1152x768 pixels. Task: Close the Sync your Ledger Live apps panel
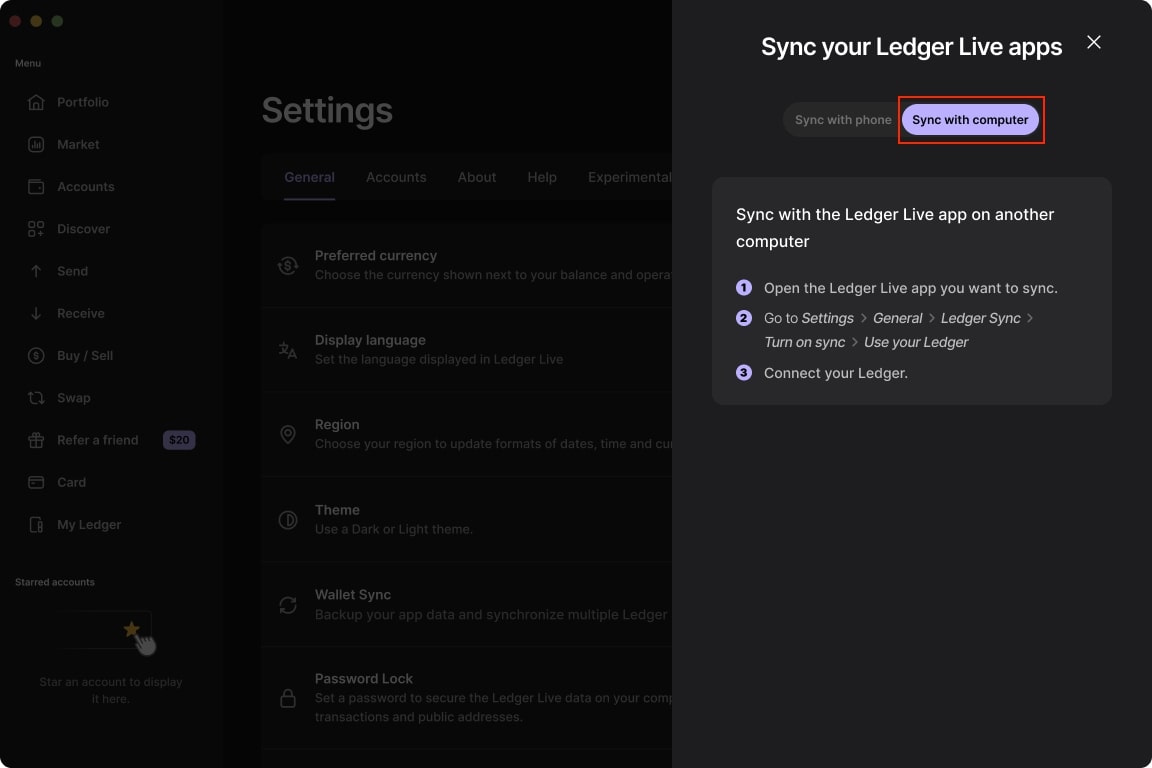(x=1093, y=42)
